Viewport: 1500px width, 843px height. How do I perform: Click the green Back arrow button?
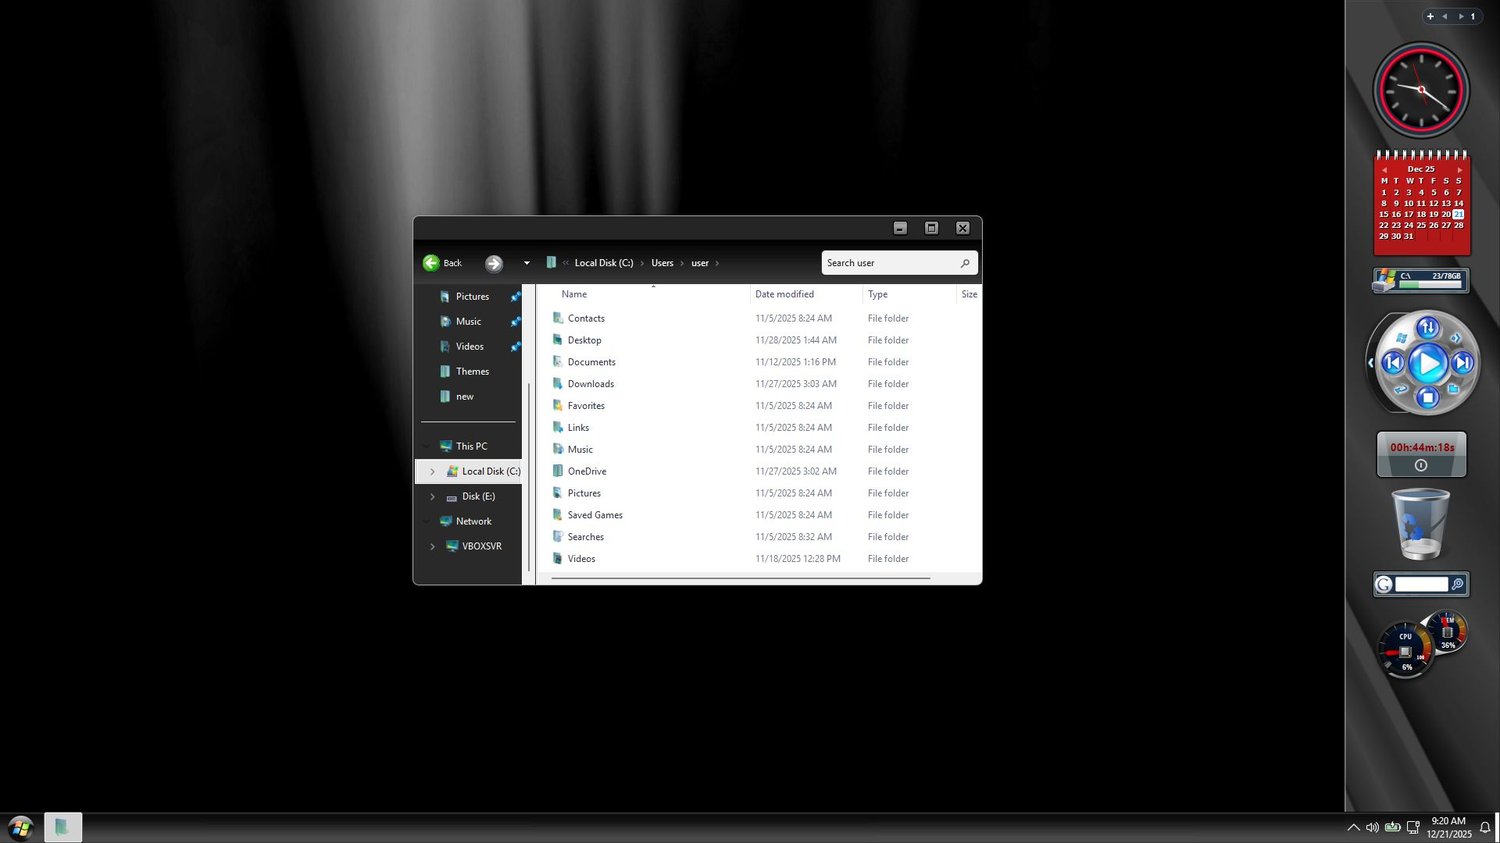(x=431, y=263)
